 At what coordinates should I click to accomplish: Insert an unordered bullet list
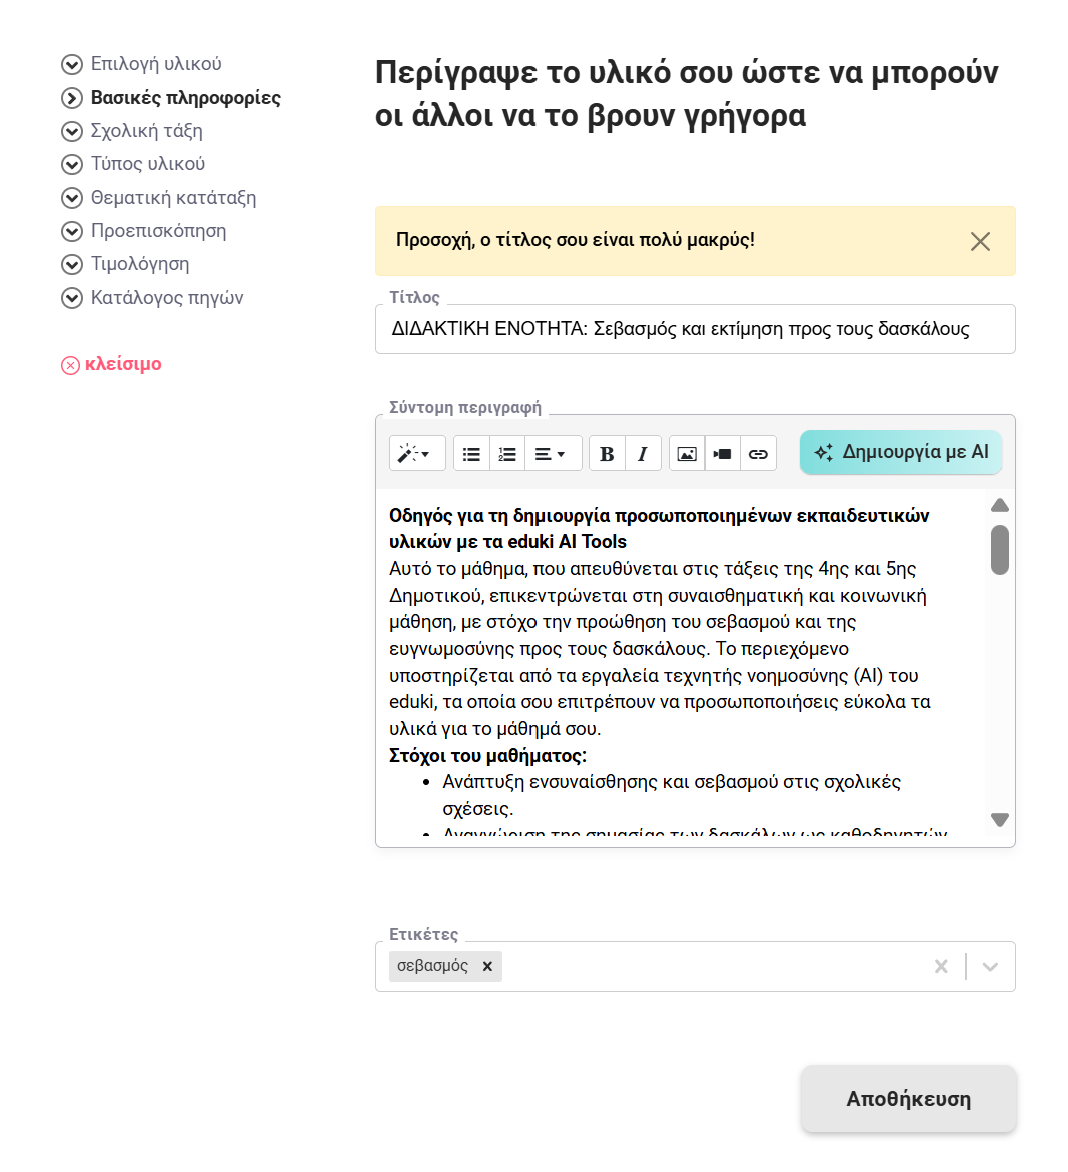point(471,454)
